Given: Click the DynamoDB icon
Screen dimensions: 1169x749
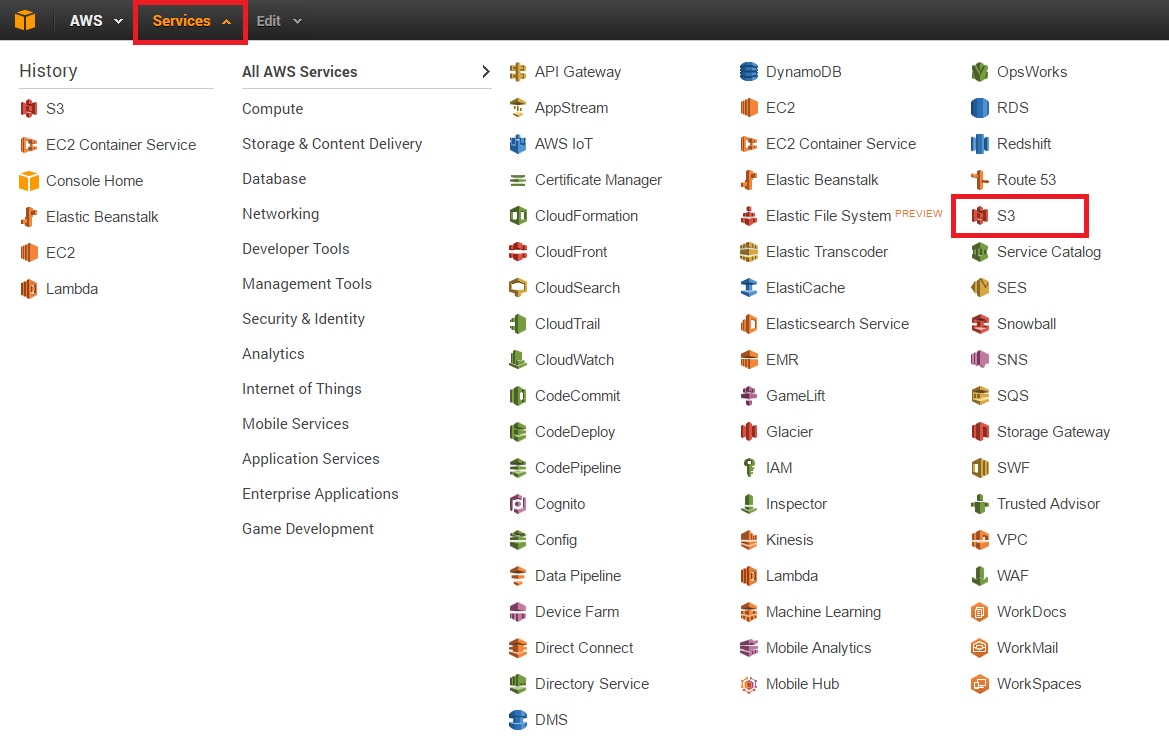Looking at the screenshot, I should tap(749, 72).
